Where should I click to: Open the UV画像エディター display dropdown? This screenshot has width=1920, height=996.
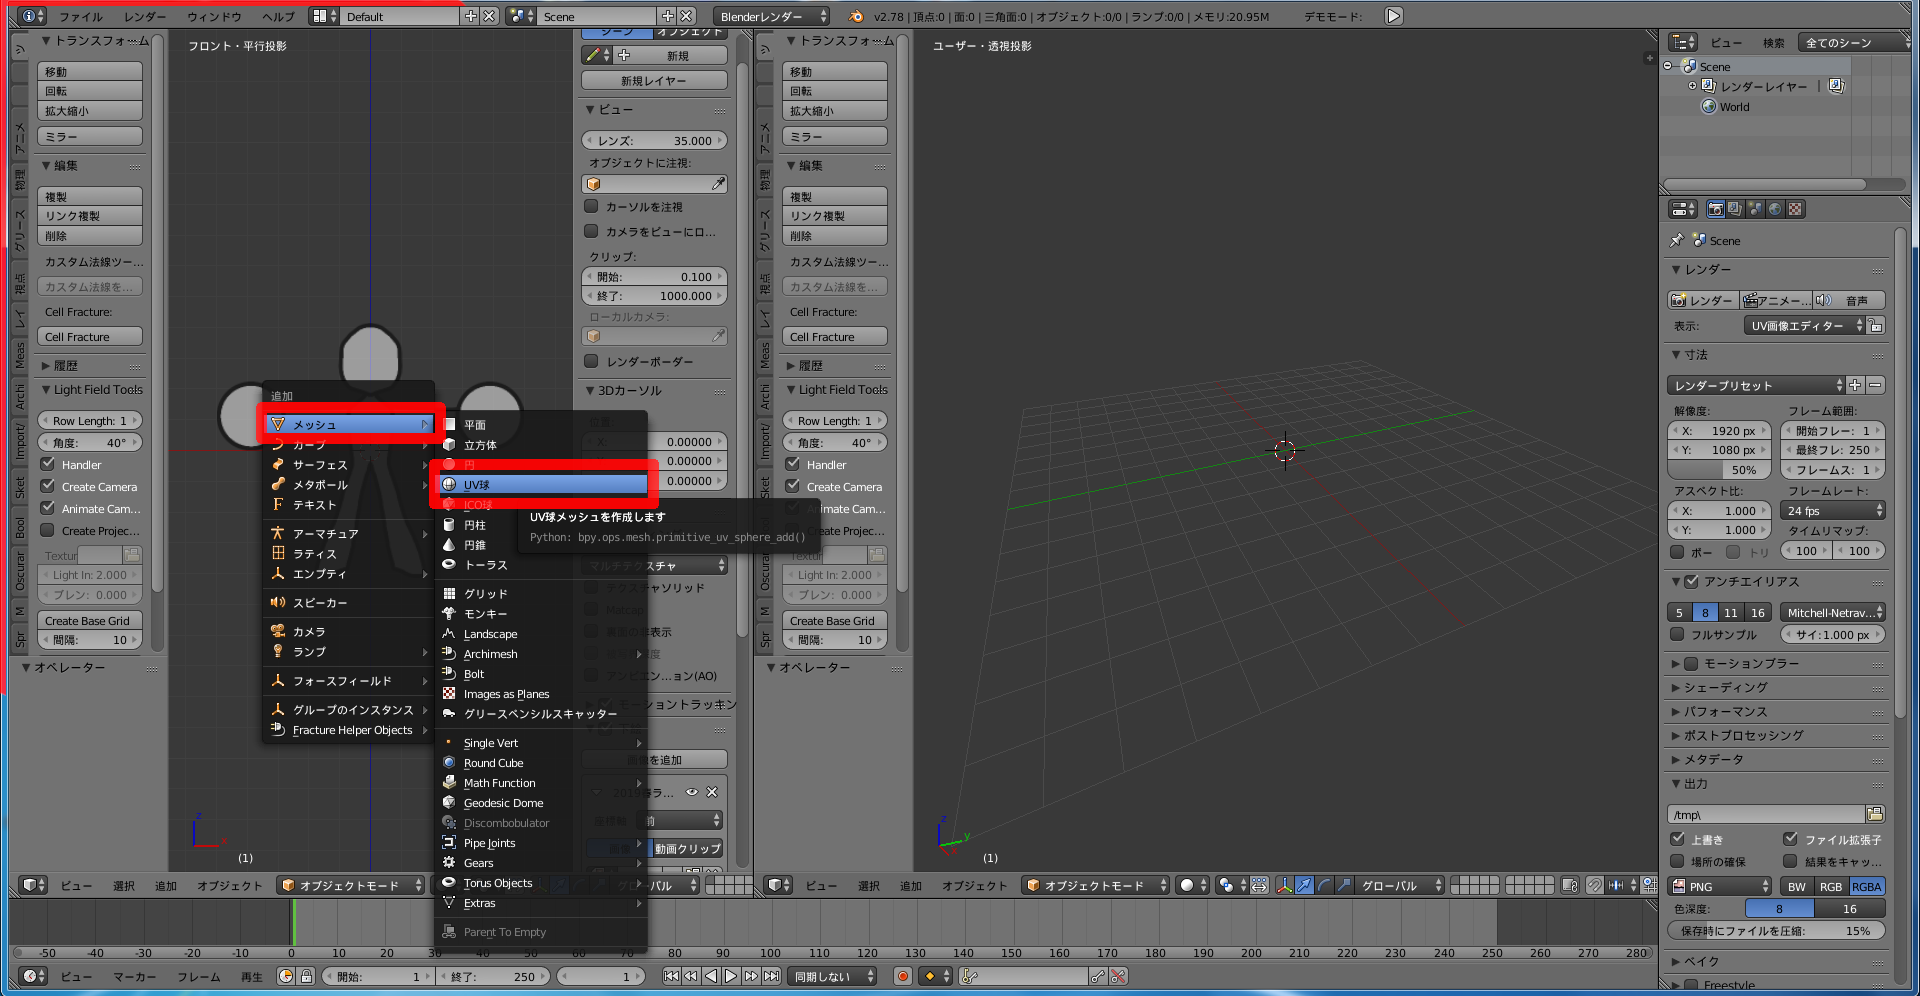coord(1805,326)
